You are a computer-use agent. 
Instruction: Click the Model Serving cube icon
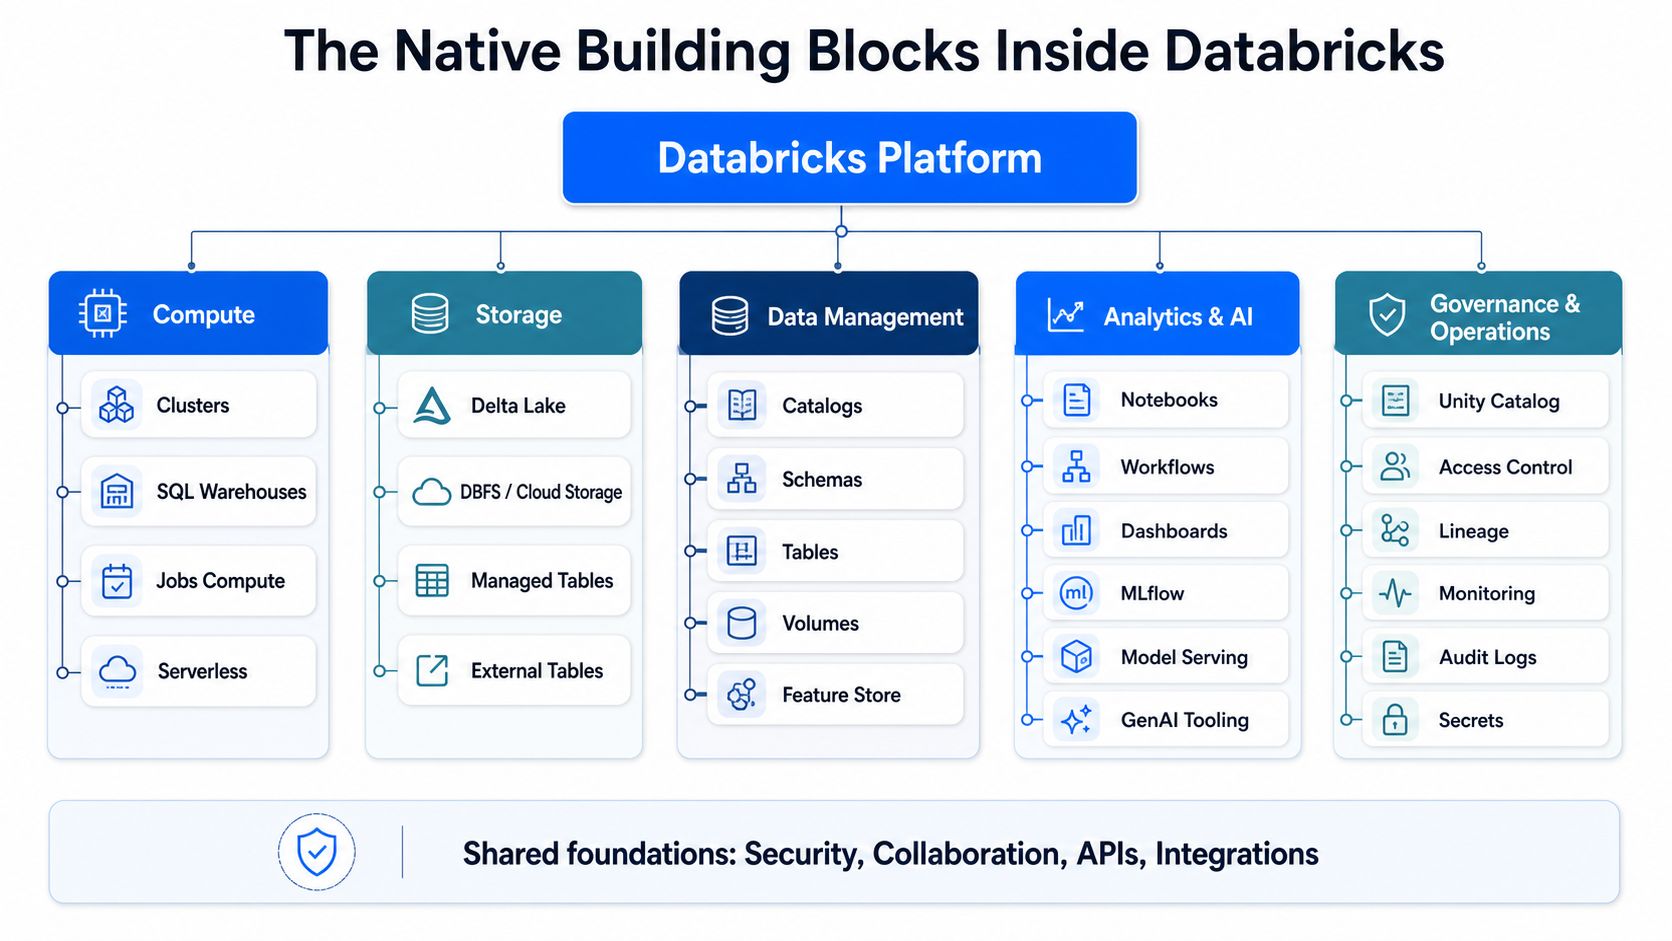coord(1076,656)
